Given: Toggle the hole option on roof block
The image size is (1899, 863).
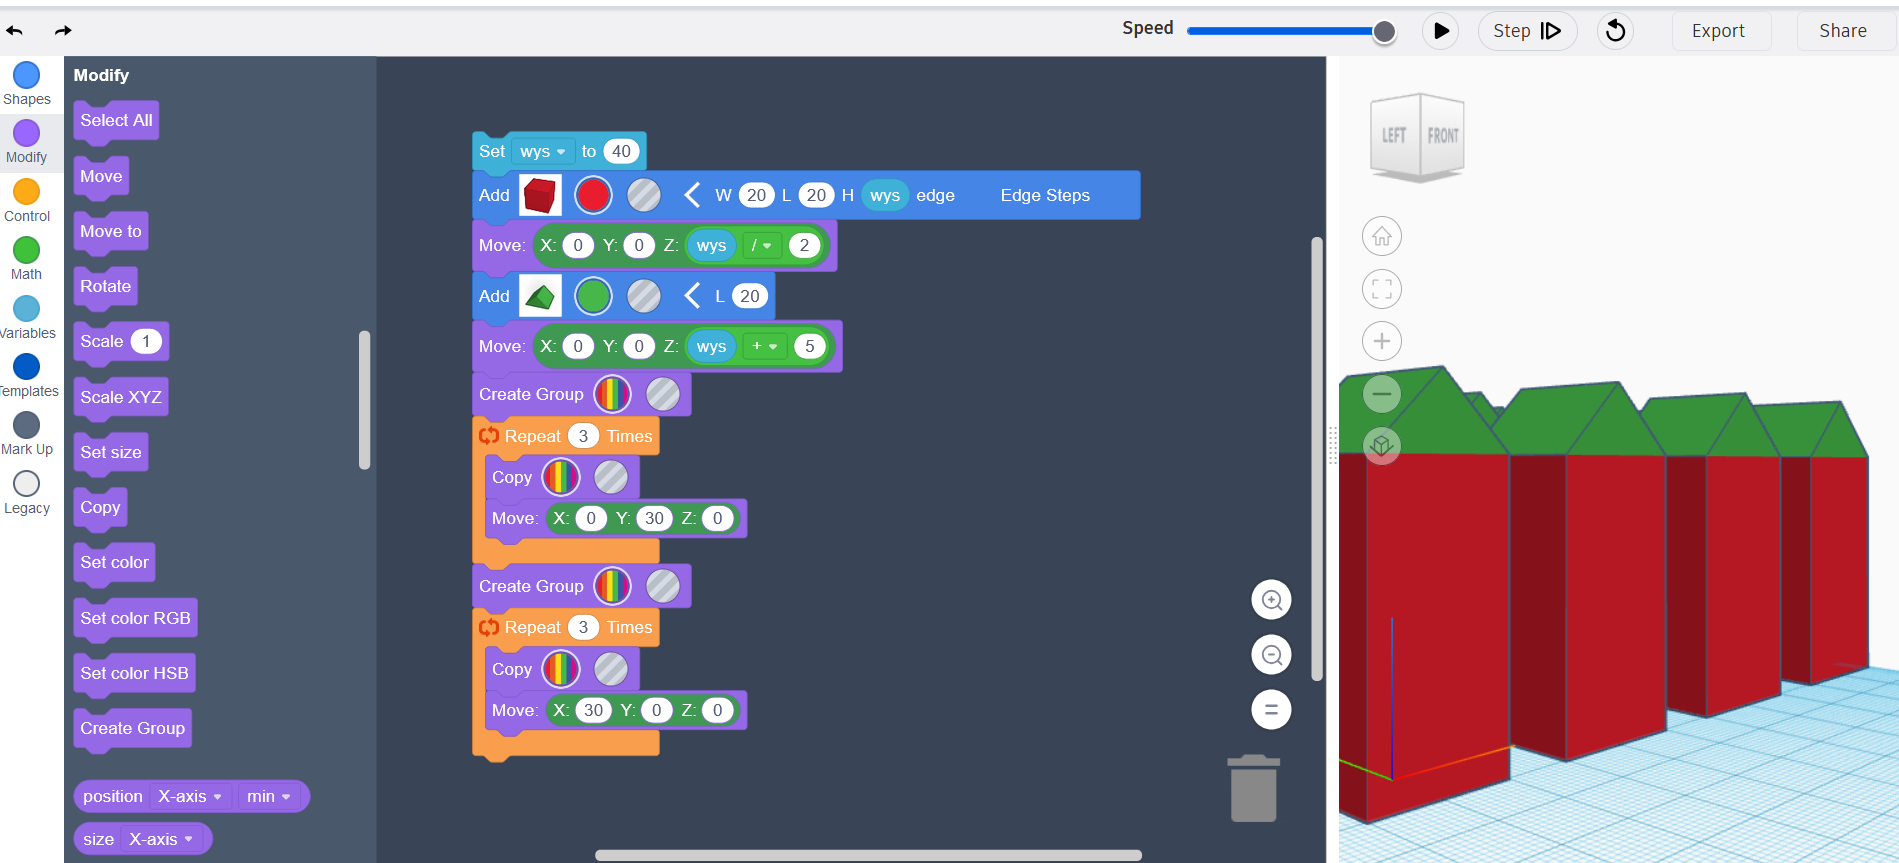Looking at the screenshot, I should point(644,297).
